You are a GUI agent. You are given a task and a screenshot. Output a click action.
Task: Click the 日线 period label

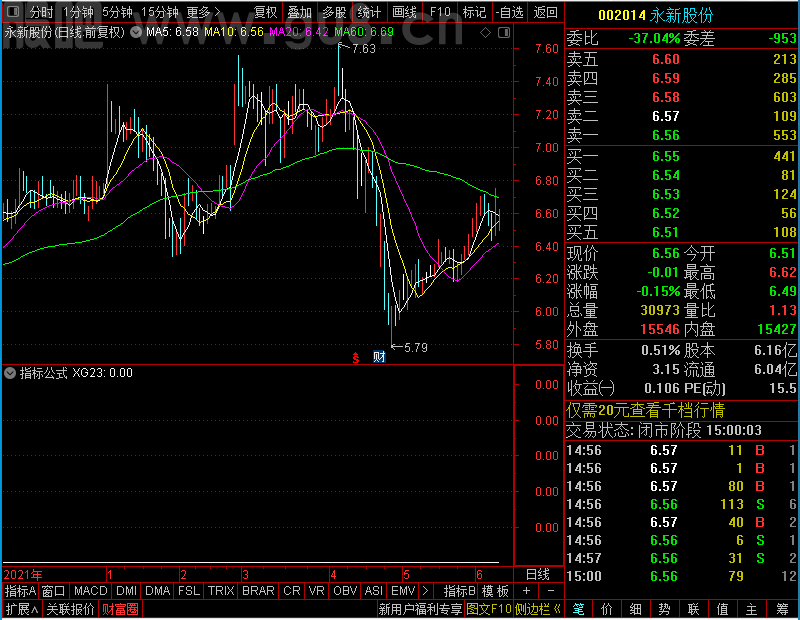click(x=538, y=575)
